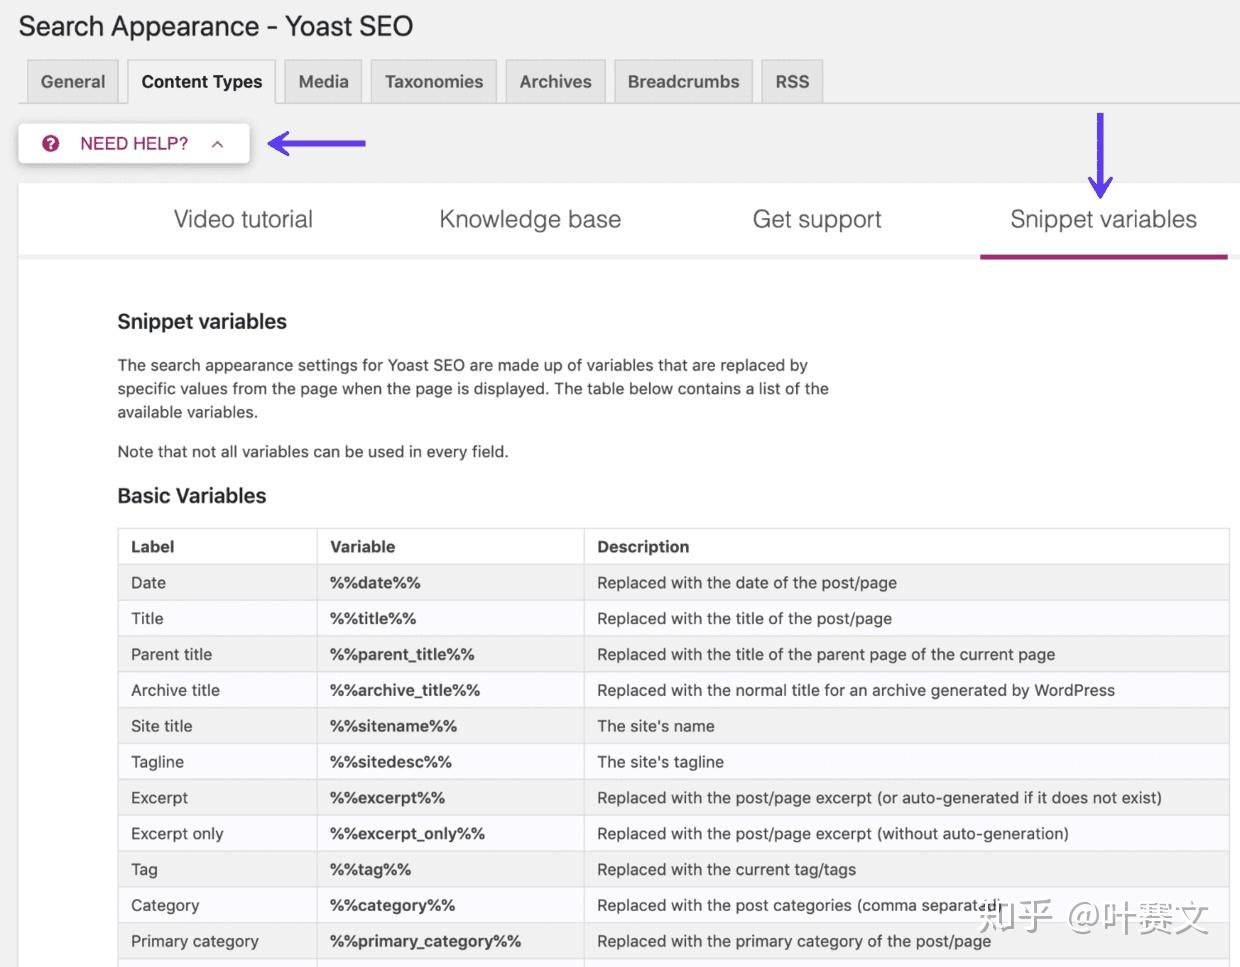Select the Content Types tab
The height and width of the screenshot is (967, 1240).
click(201, 81)
